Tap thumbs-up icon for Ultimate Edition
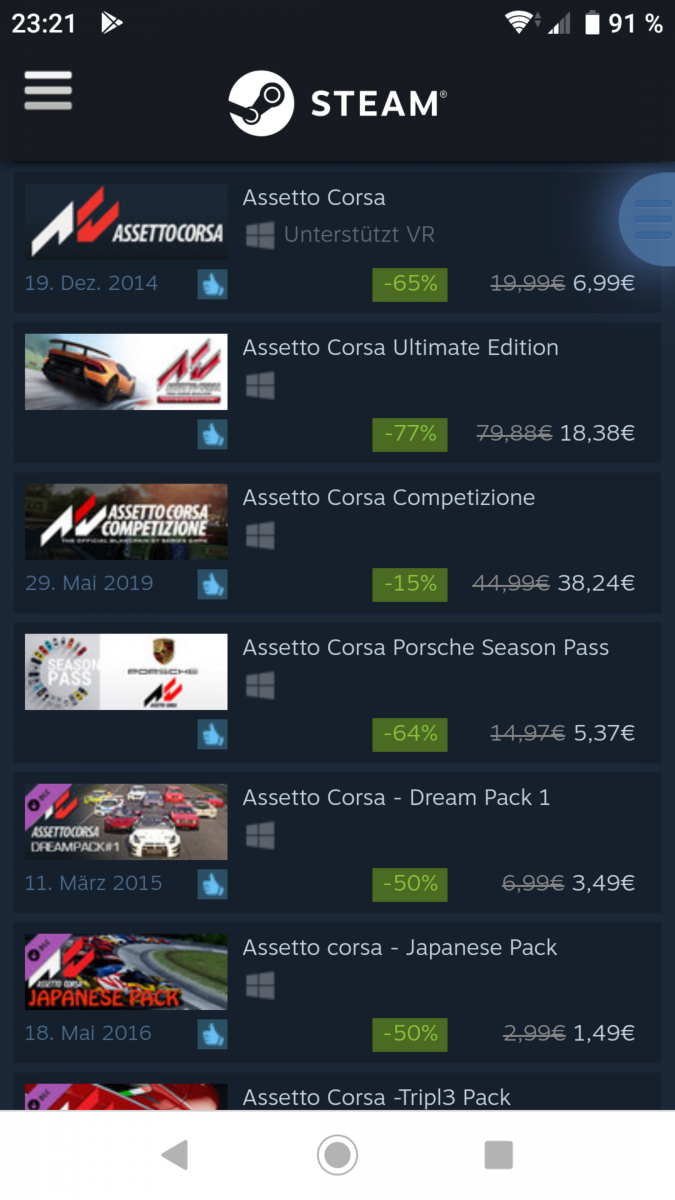 tap(212, 434)
